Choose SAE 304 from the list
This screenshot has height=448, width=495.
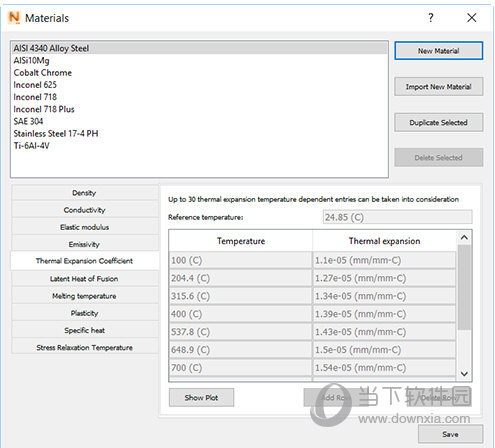(200, 121)
